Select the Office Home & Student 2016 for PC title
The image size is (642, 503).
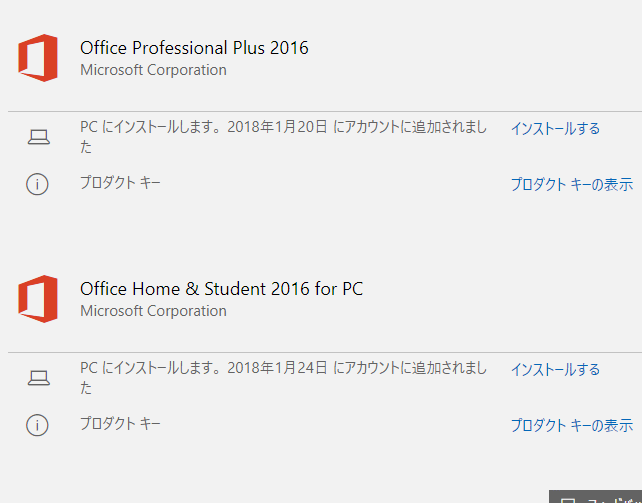pyautogui.click(x=222, y=289)
